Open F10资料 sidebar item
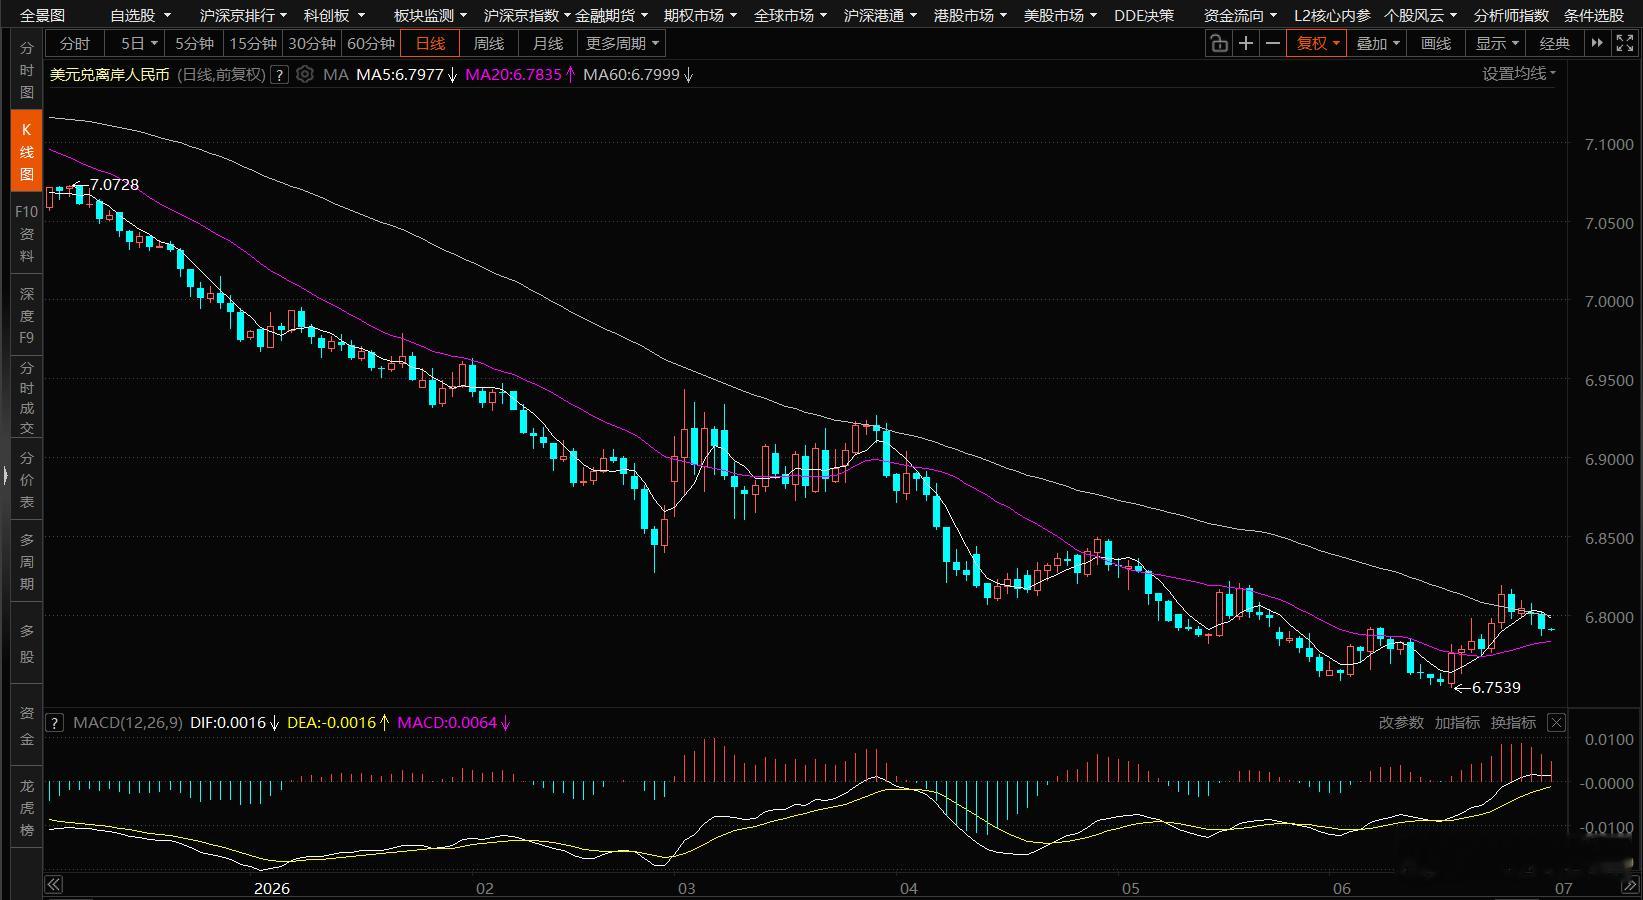The width and height of the screenshot is (1643, 900). pos(27,233)
